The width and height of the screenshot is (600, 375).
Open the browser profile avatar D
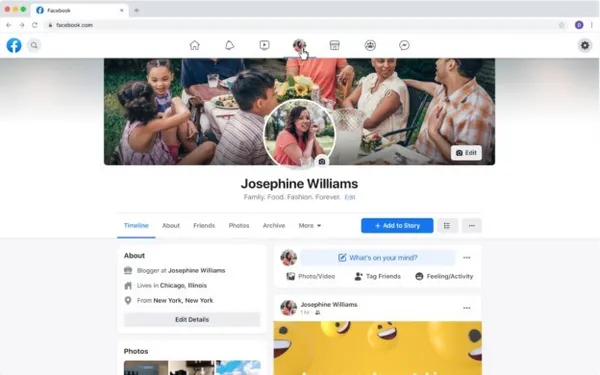click(579, 25)
